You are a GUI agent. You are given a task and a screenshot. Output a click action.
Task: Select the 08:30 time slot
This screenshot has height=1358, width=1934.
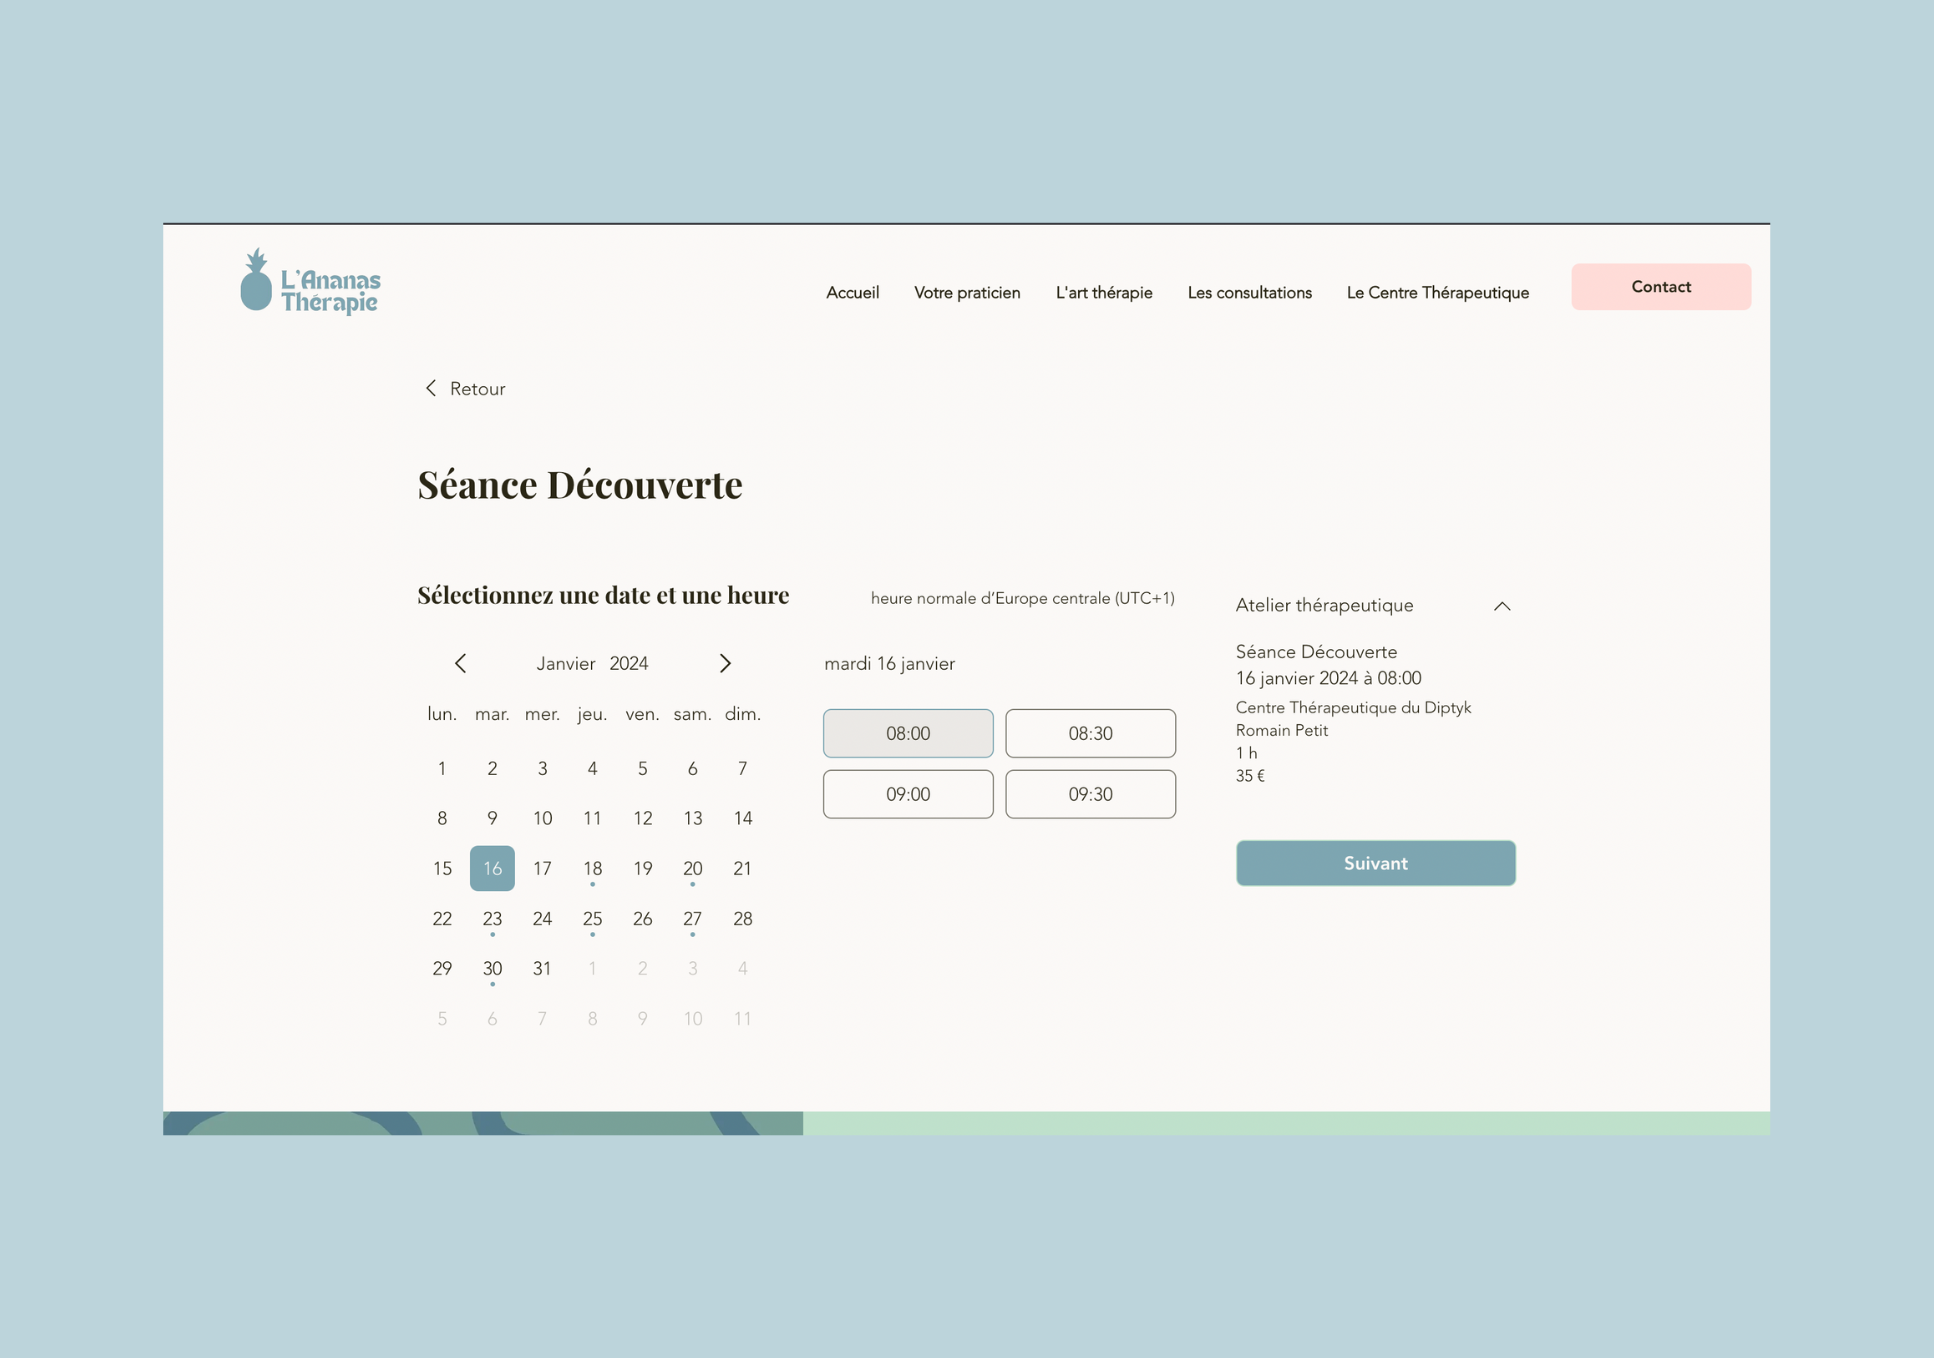[1089, 733]
